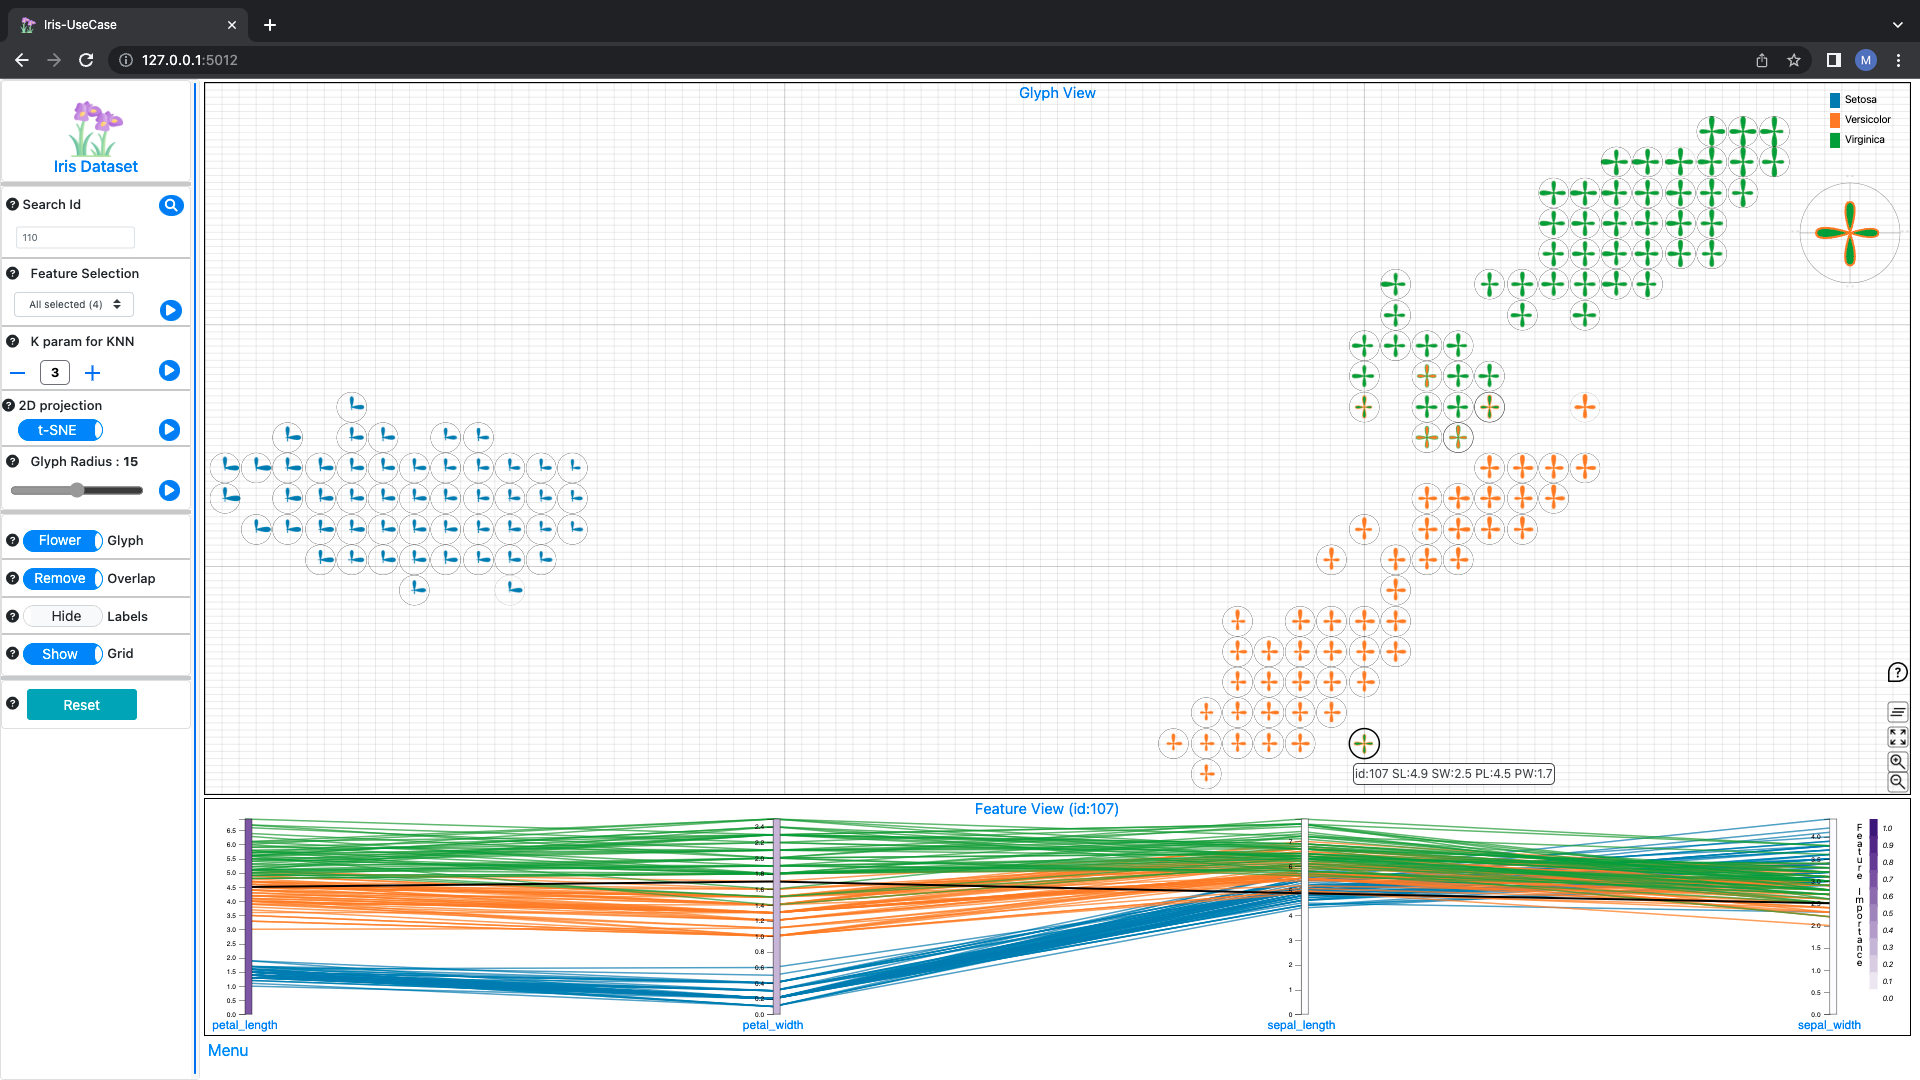Toggle Flower Glyph switch off
Viewport: 1920px width, 1080px height.
(x=63, y=540)
